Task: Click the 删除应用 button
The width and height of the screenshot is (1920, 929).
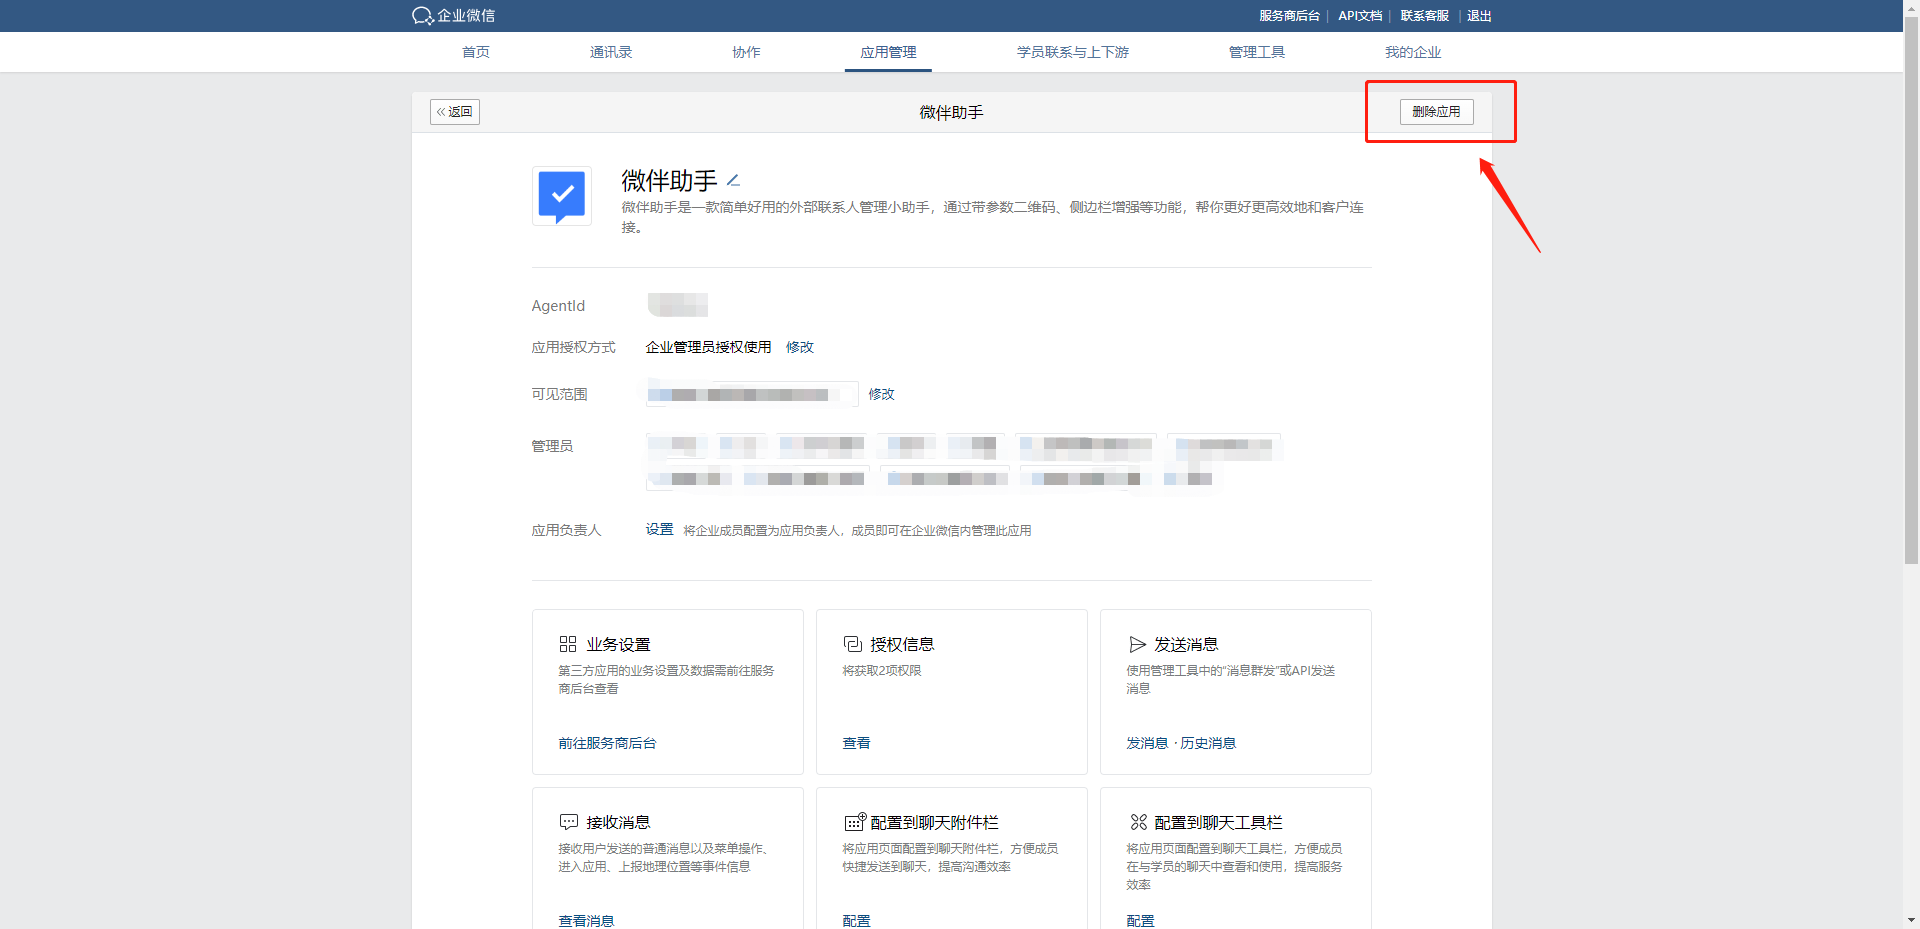Action: tap(1436, 112)
